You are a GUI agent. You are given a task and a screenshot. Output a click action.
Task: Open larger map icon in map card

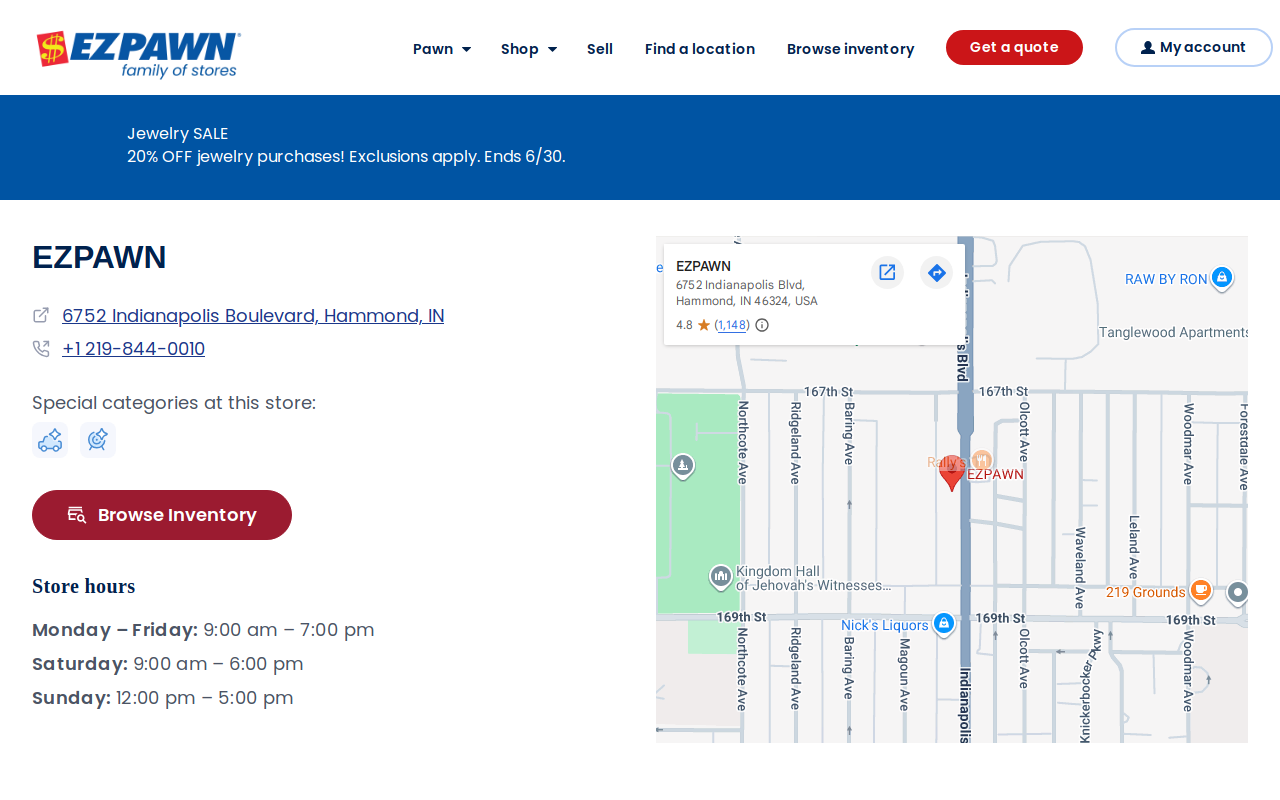[x=887, y=272]
